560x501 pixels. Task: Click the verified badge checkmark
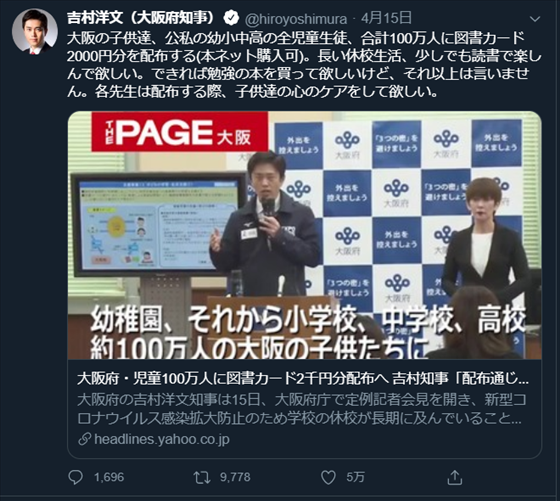click(x=231, y=18)
